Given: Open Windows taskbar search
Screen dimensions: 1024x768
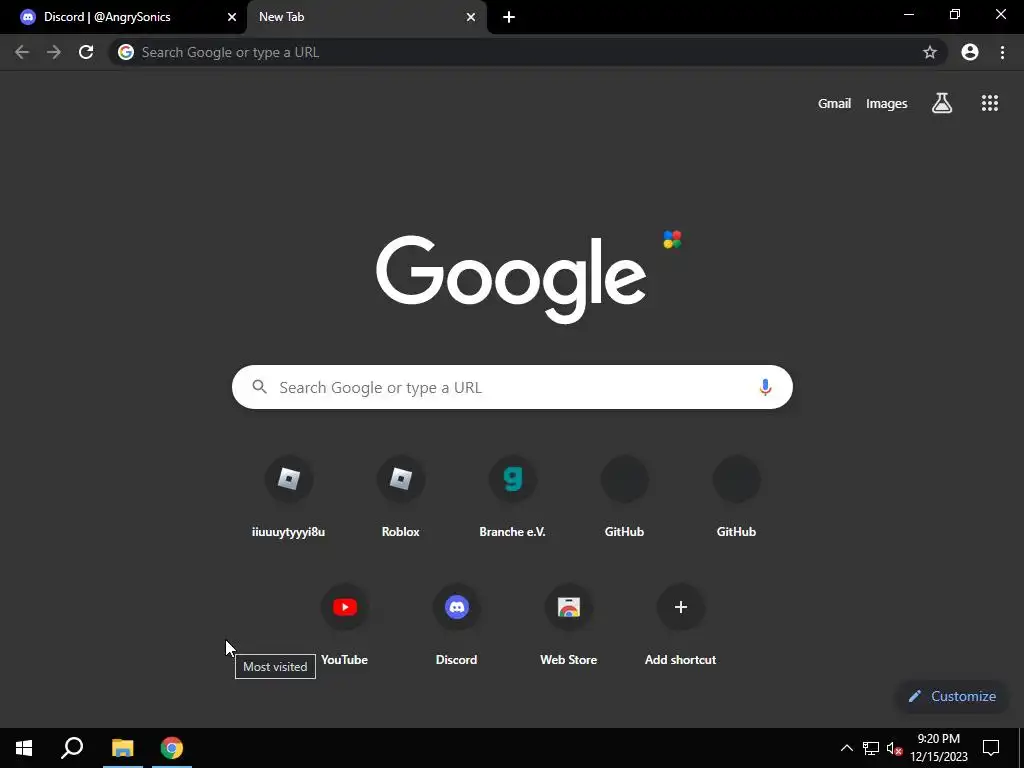Looking at the screenshot, I should pyautogui.click(x=72, y=748).
